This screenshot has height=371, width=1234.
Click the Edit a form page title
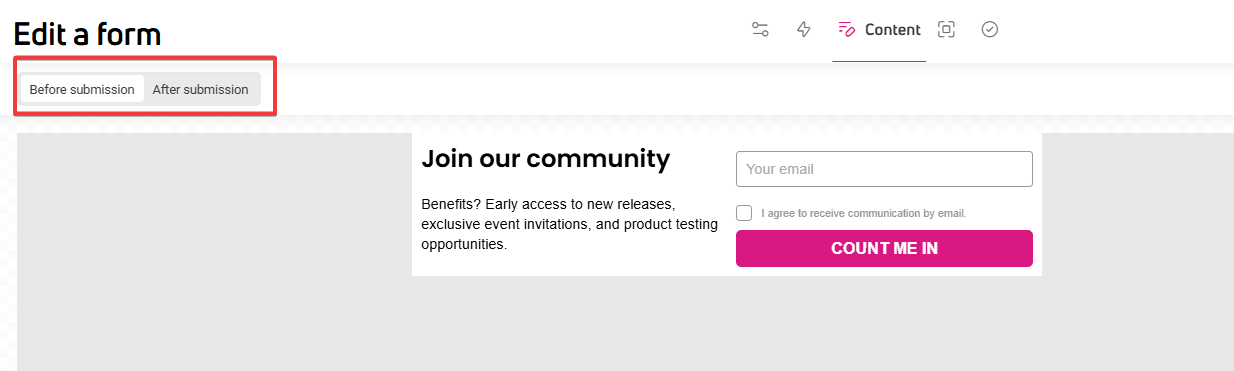[x=87, y=34]
